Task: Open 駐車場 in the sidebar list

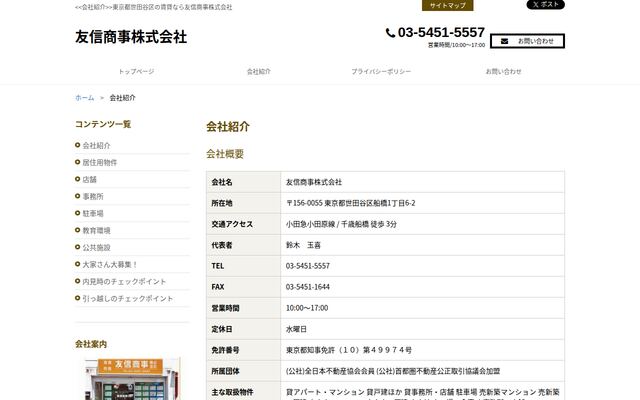Action: pyautogui.click(x=93, y=213)
